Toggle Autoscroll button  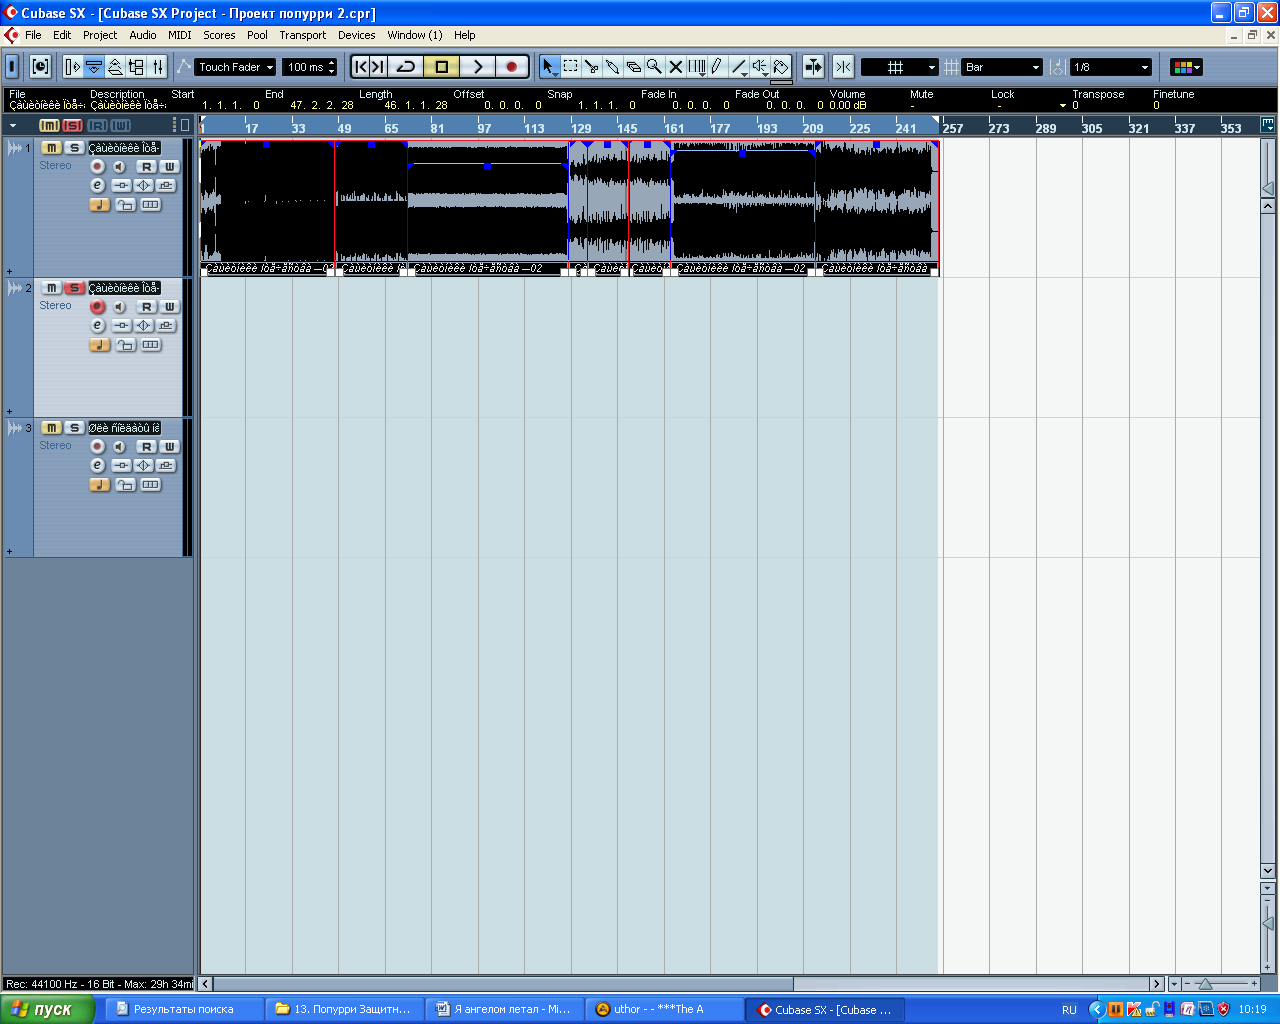[x=813, y=67]
